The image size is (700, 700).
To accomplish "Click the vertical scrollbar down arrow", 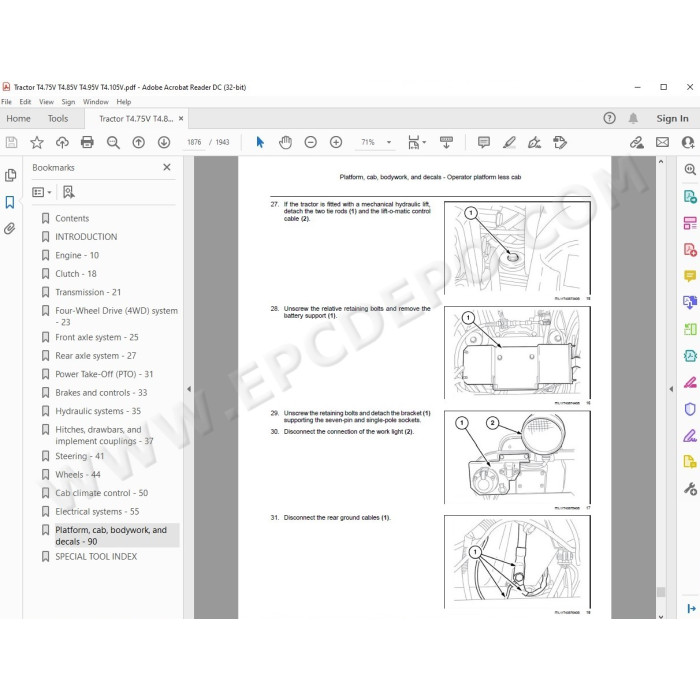I will (661, 616).
